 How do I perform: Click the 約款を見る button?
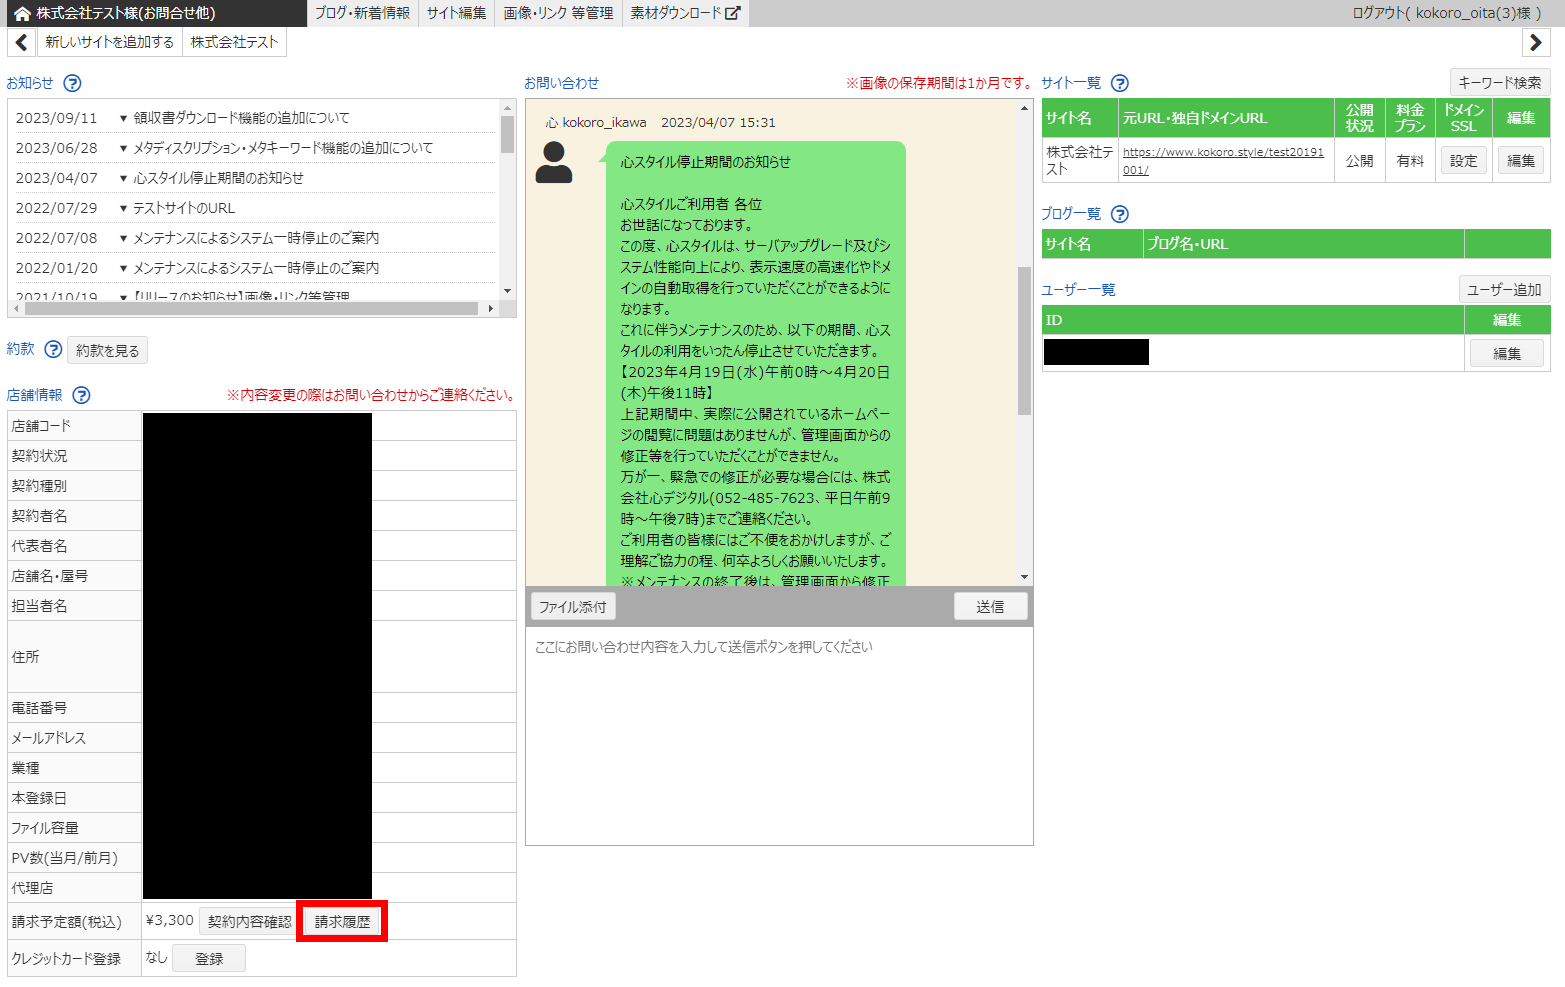108,351
